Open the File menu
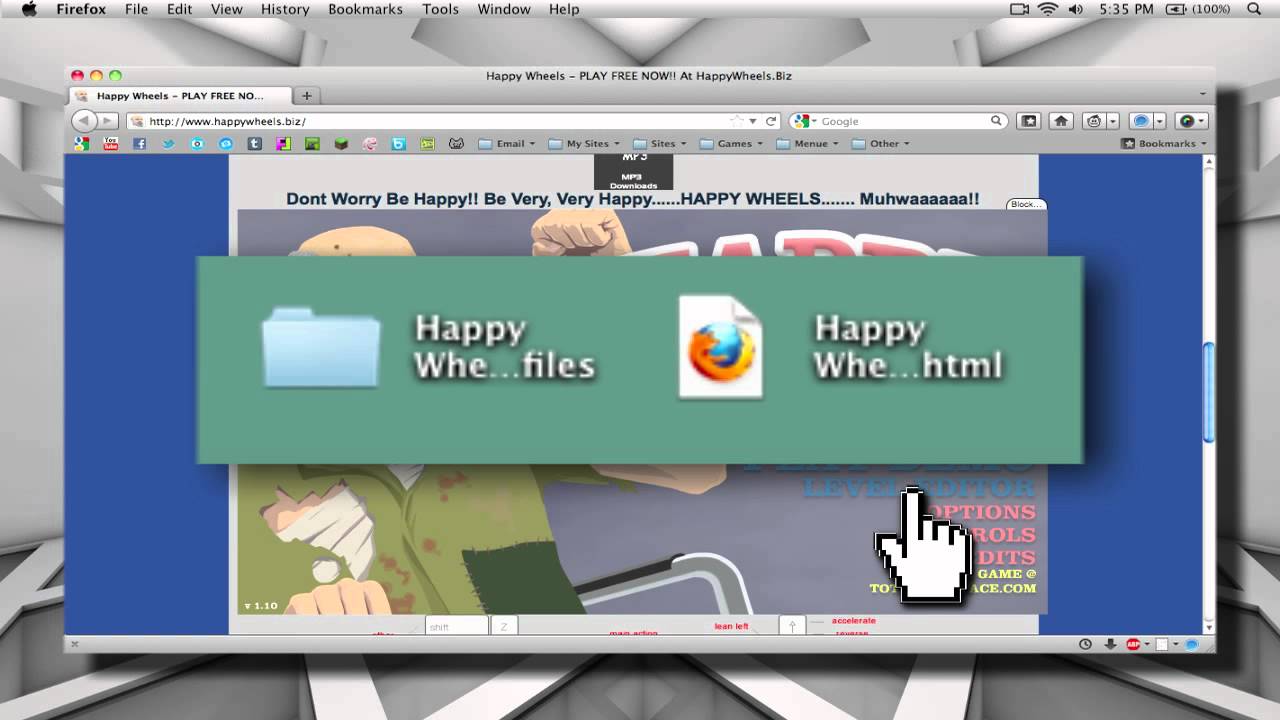Image resolution: width=1280 pixels, height=720 pixels. coord(136,9)
